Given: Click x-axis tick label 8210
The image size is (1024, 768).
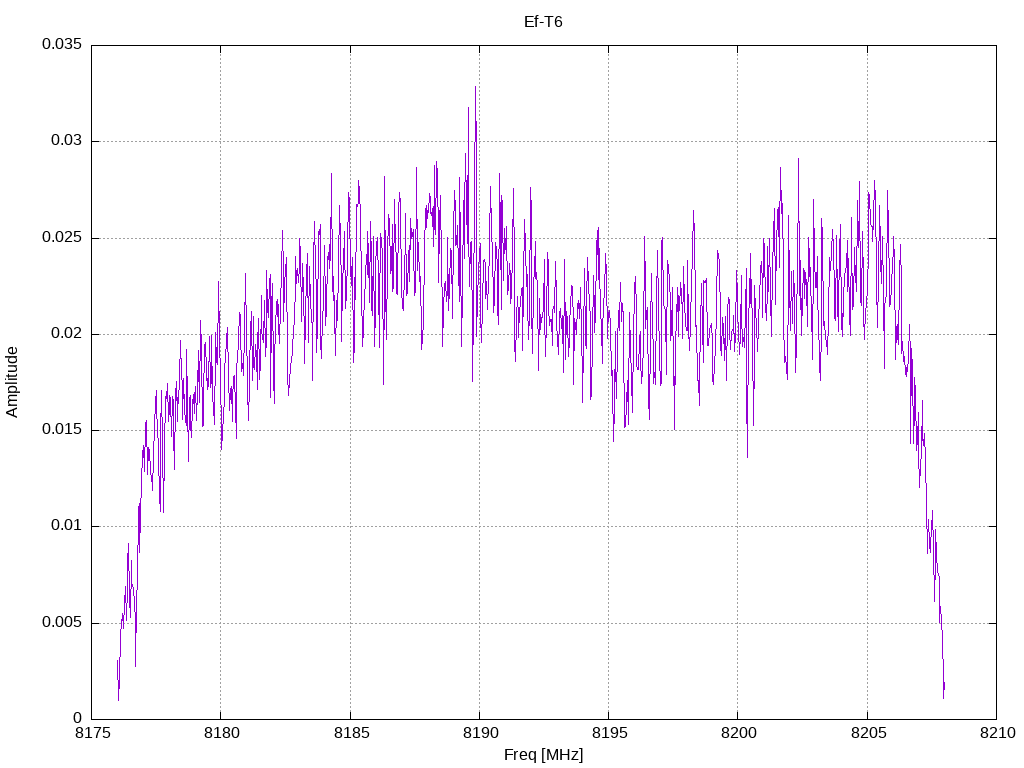Looking at the screenshot, I should point(997,733).
